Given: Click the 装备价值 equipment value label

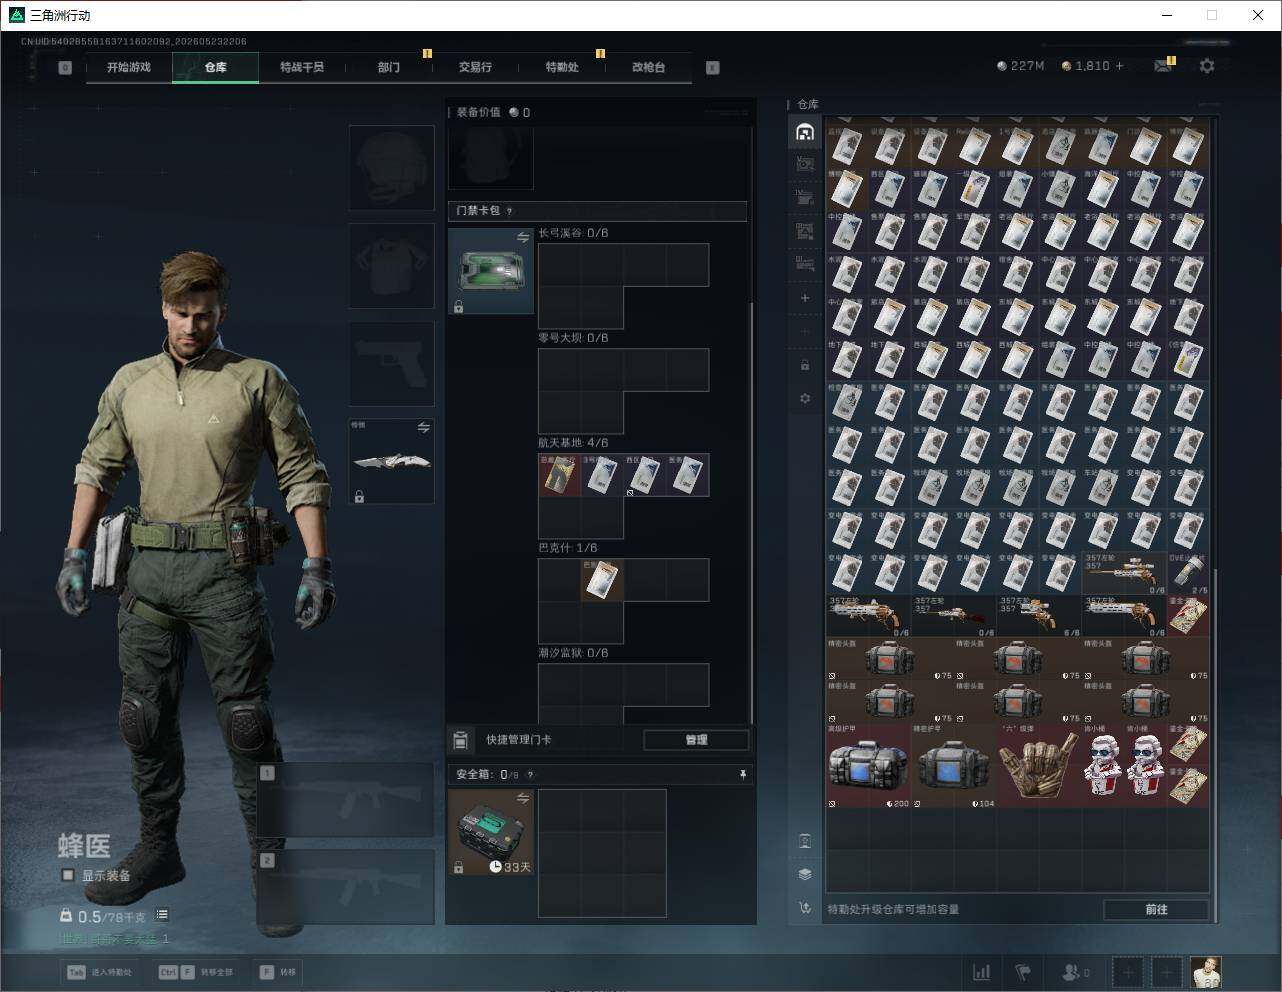Looking at the screenshot, I should click(478, 112).
